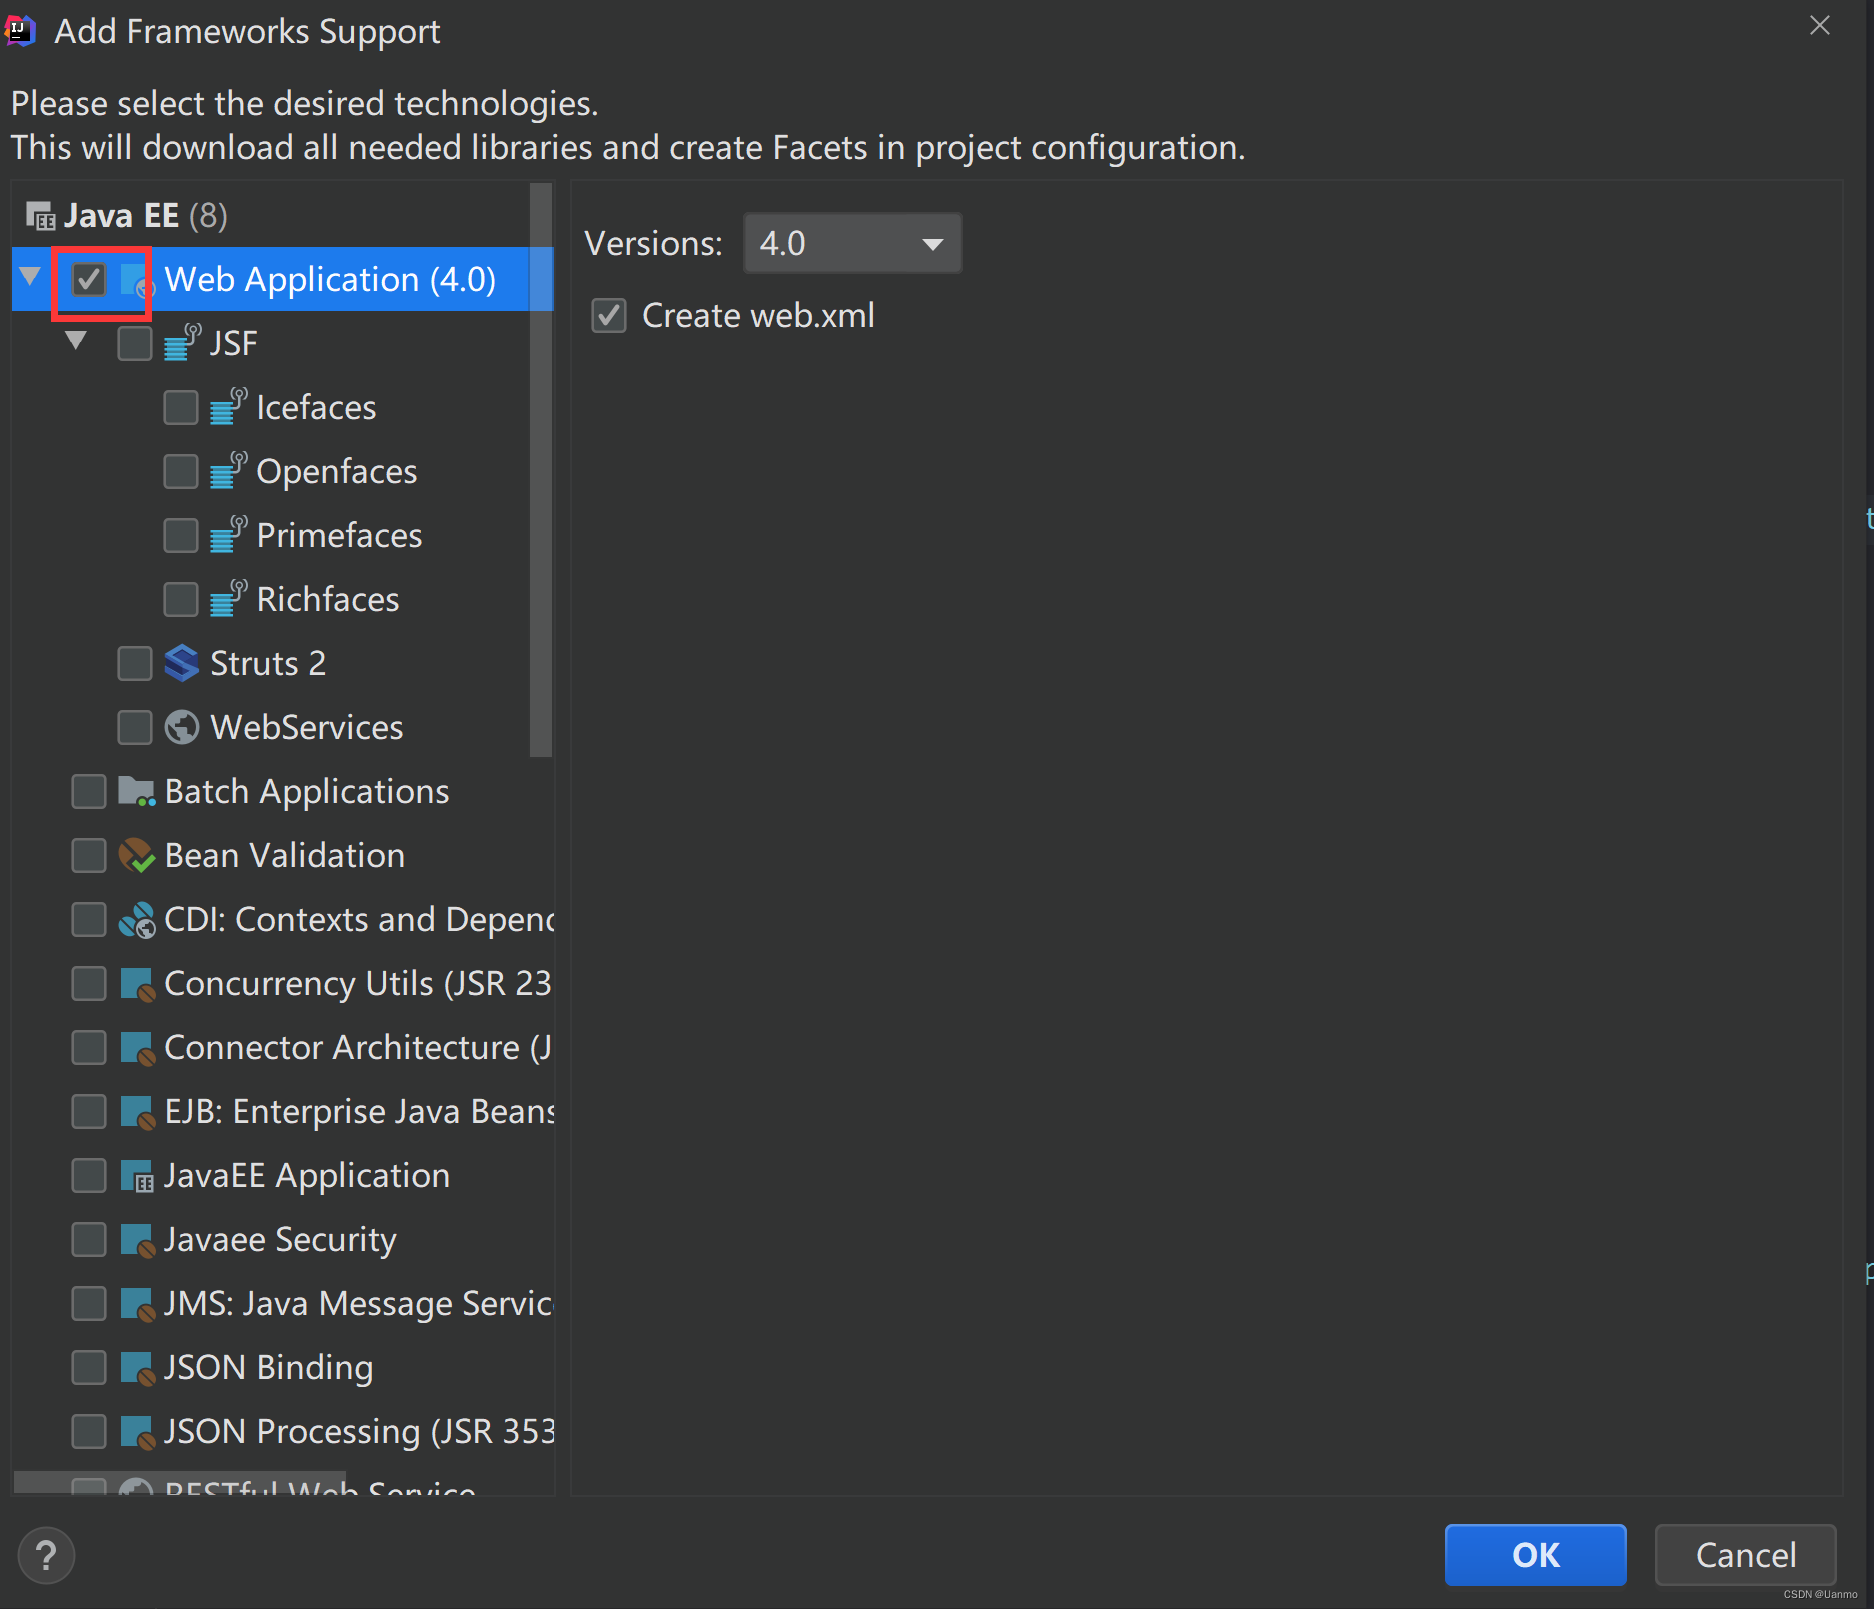This screenshot has width=1874, height=1609.
Task: Click the Connector Architecture icon
Action: click(x=137, y=1048)
